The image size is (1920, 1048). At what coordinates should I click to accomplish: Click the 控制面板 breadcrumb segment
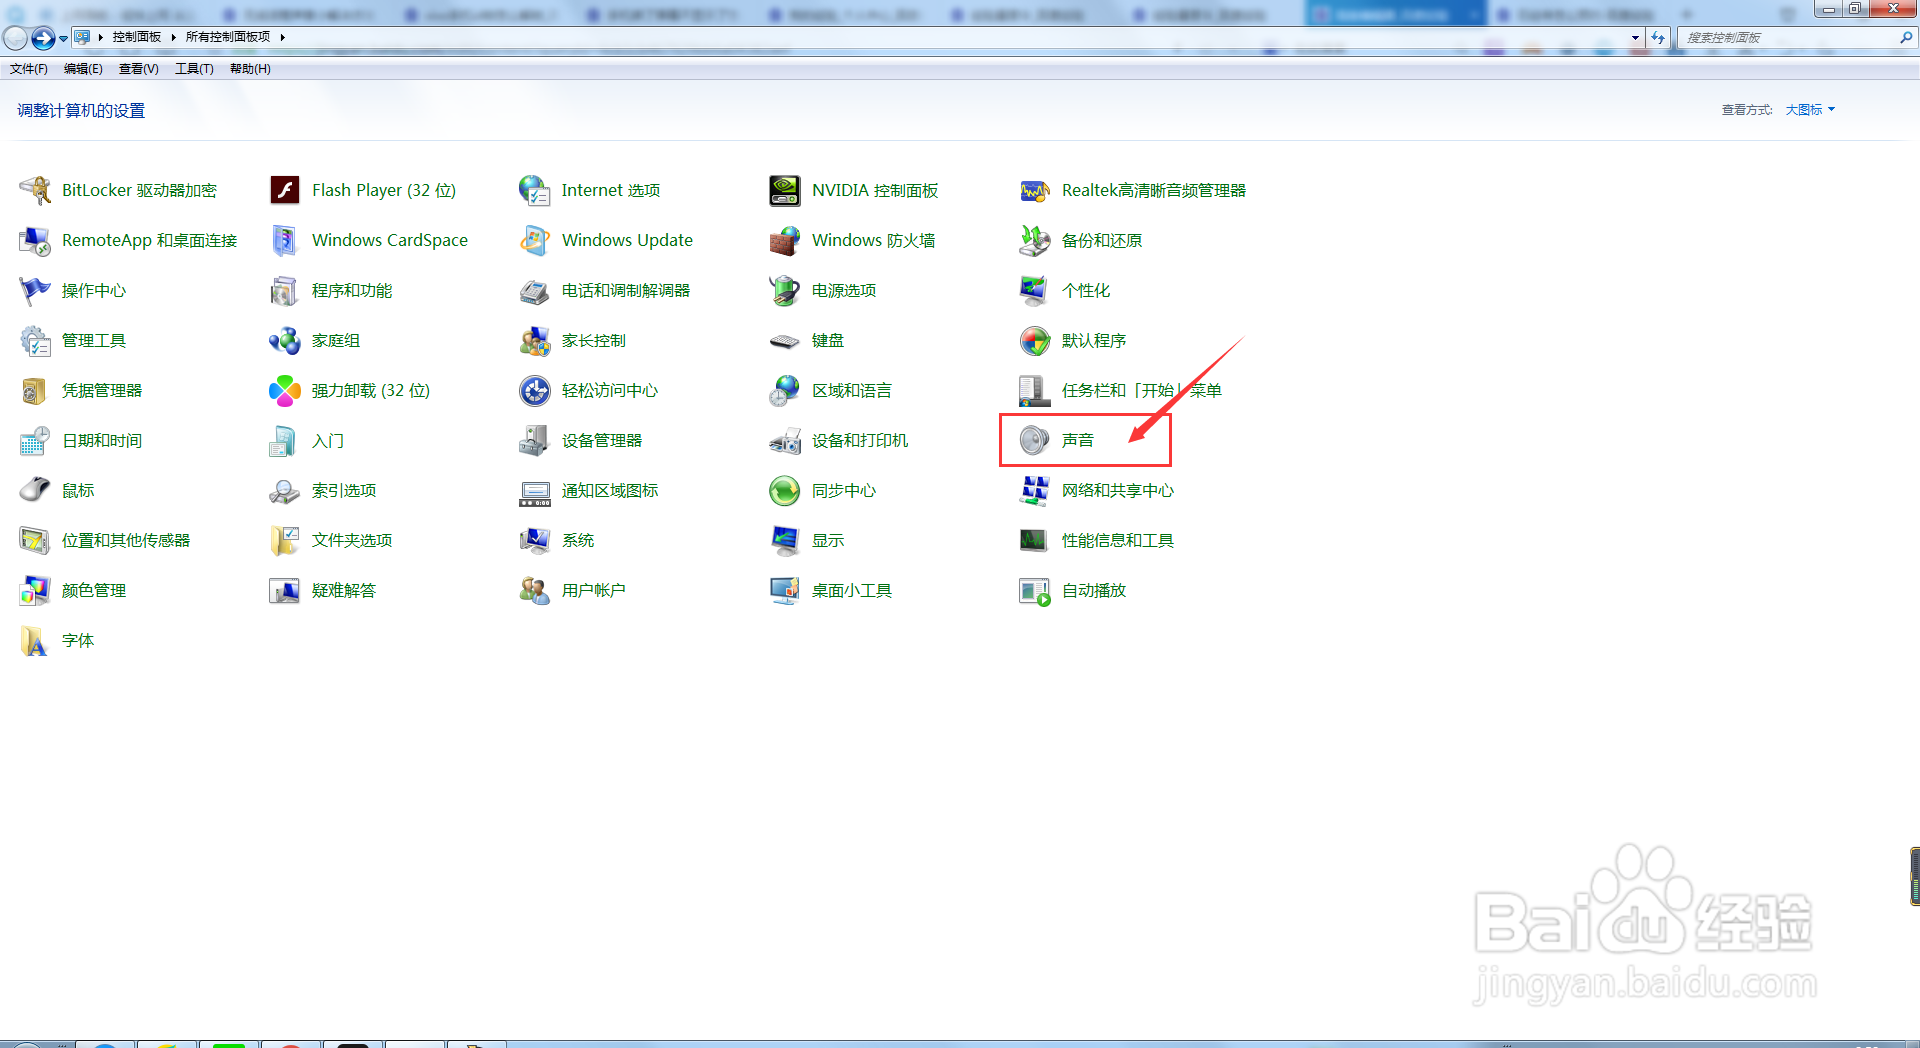pyautogui.click(x=137, y=37)
